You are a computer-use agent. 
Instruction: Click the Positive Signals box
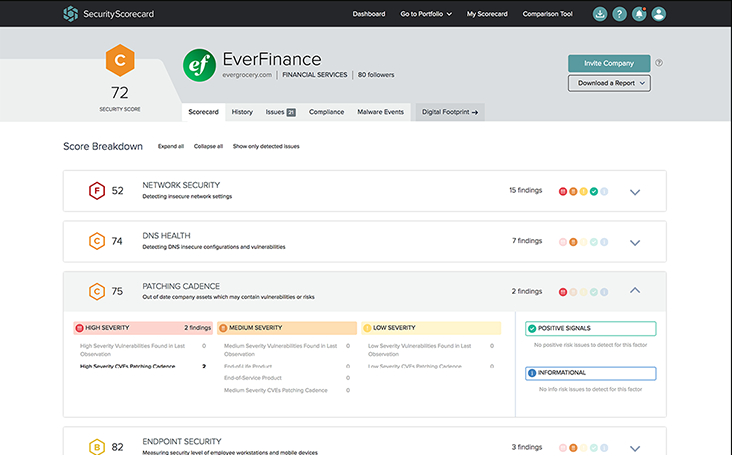coord(591,329)
